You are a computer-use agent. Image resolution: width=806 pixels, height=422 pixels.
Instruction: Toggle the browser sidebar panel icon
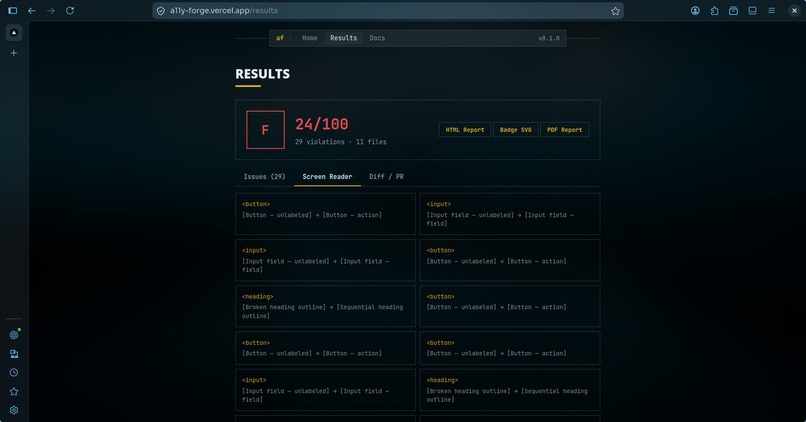coord(13,11)
